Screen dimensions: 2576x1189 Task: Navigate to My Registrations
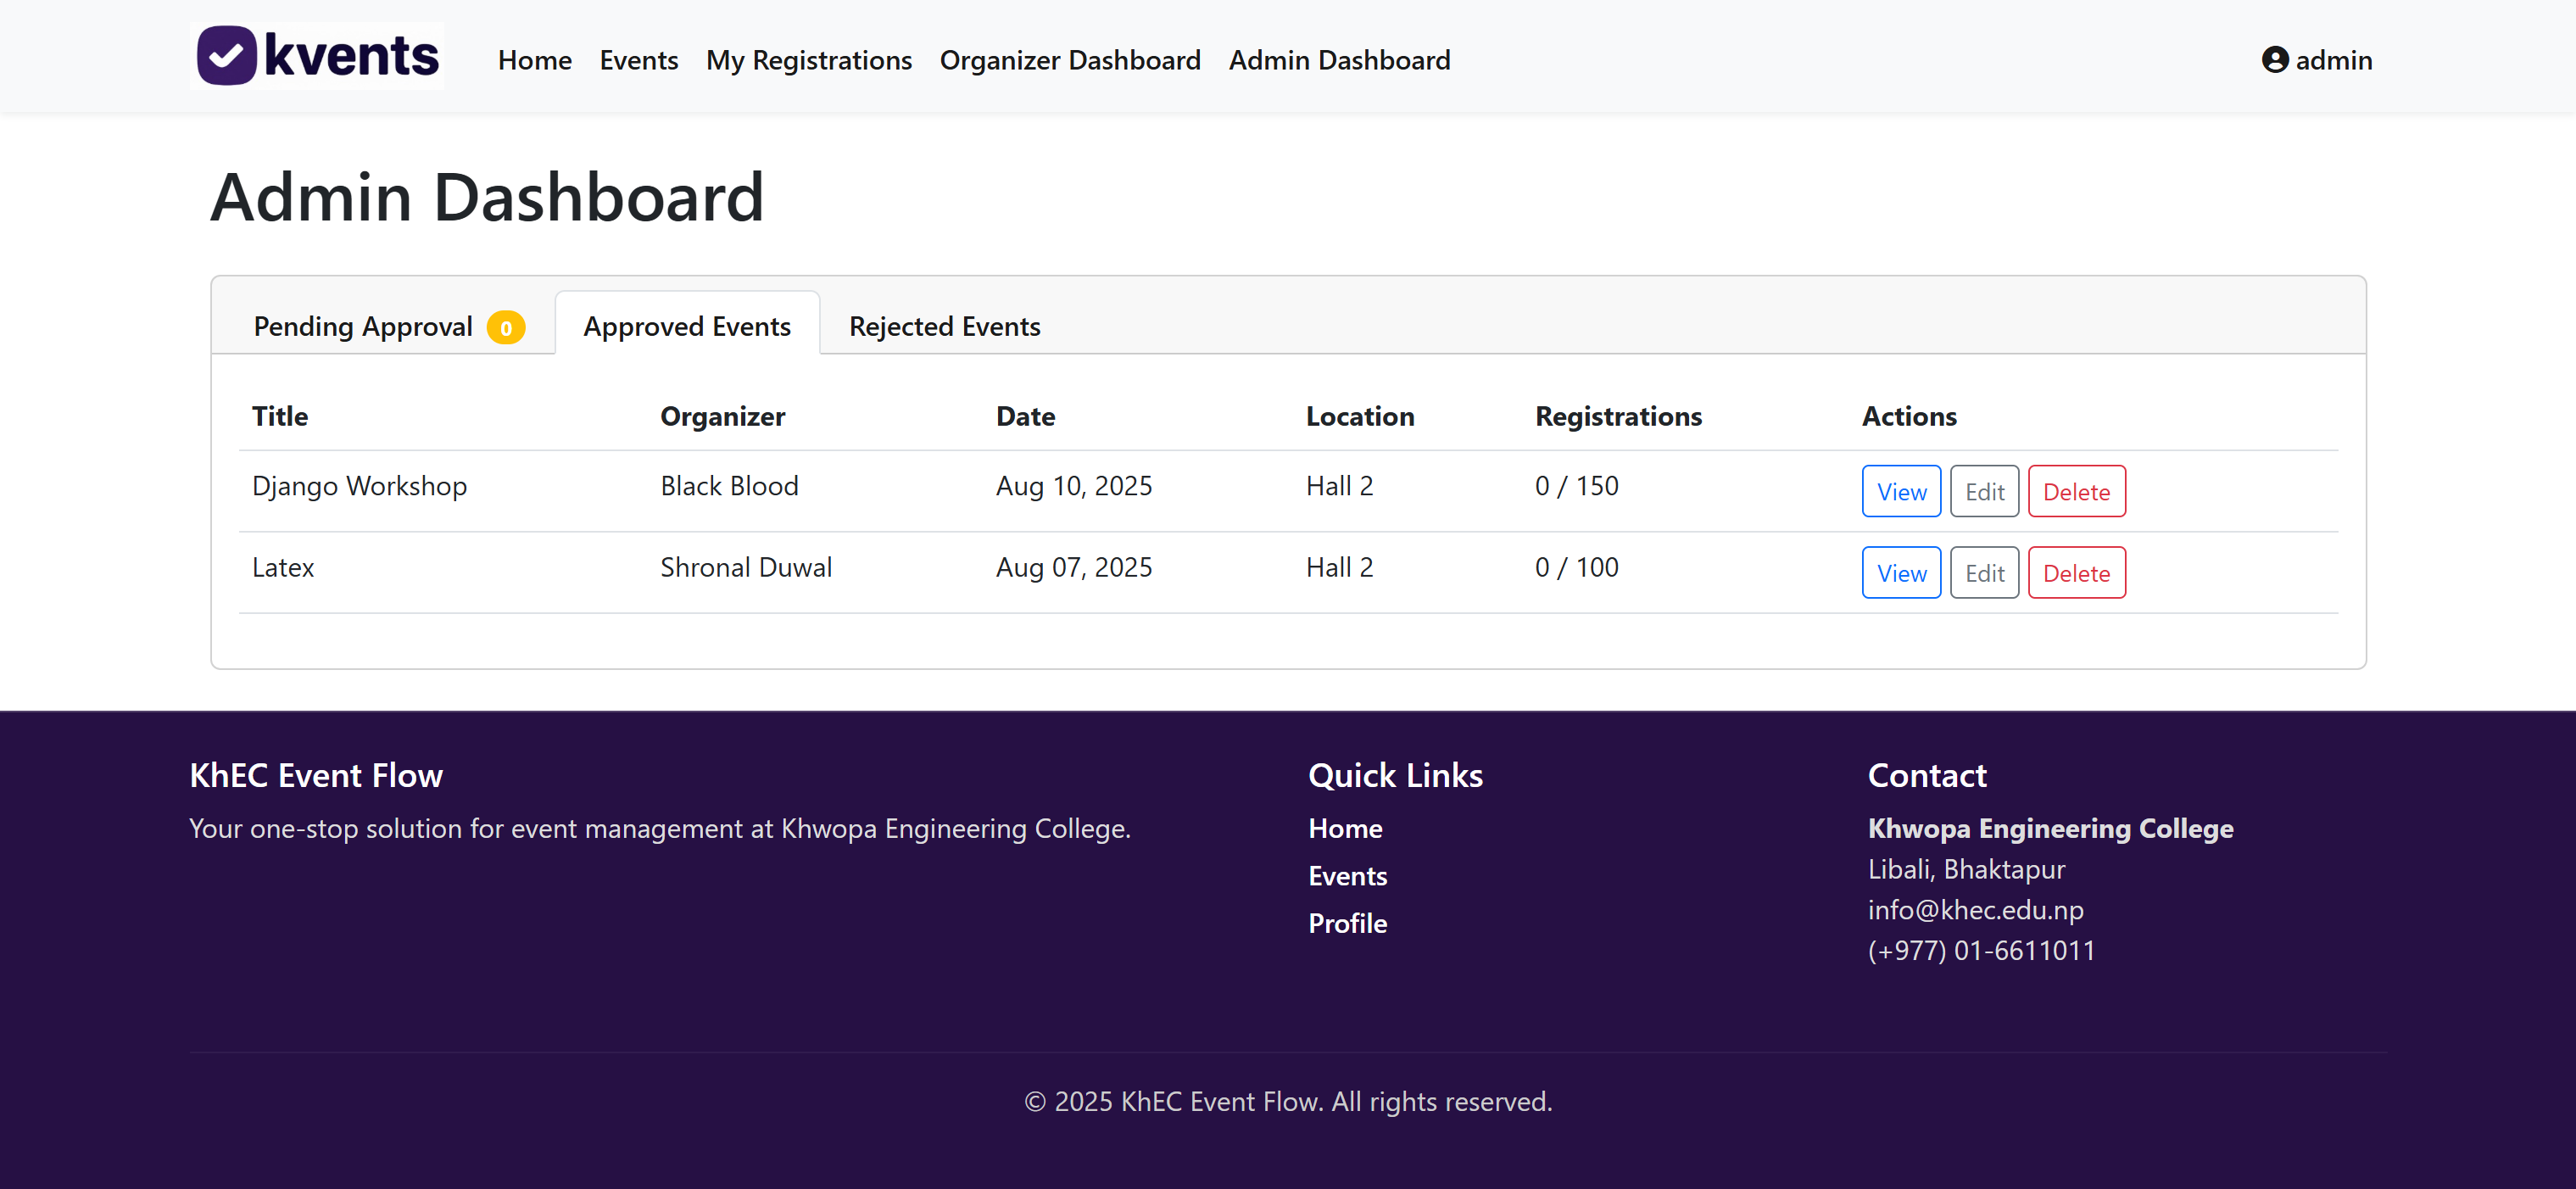[808, 60]
